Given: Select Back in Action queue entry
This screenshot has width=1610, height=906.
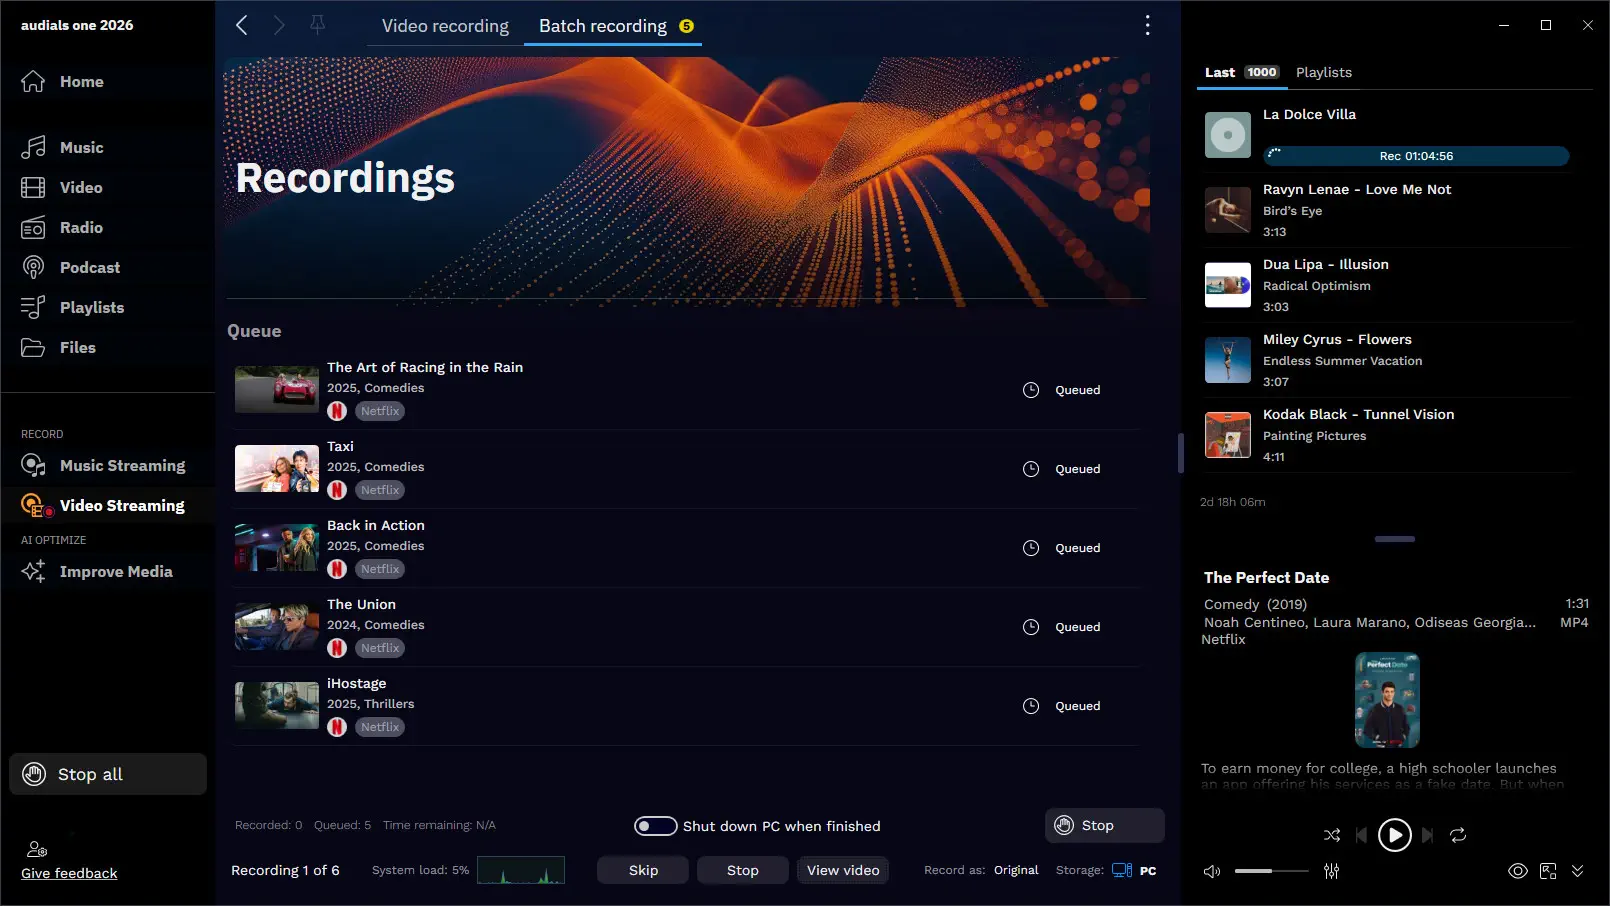Looking at the screenshot, I should (686, 548).
